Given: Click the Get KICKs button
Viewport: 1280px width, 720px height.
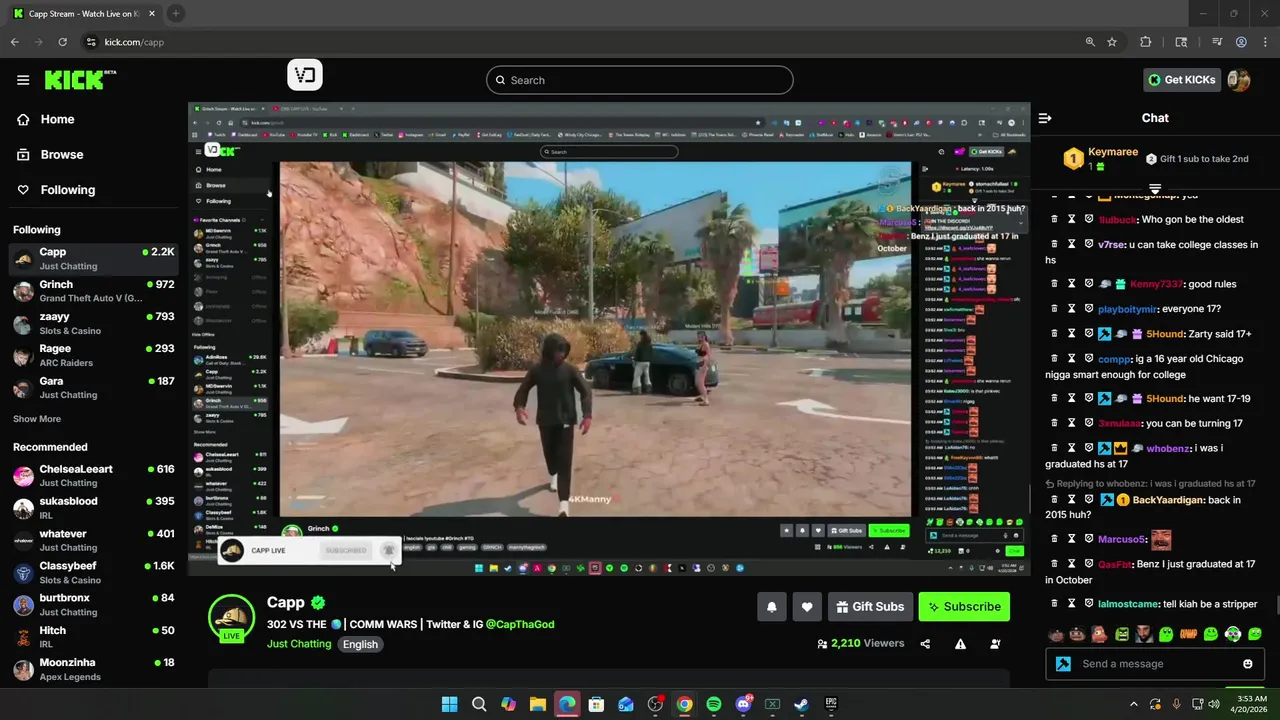Looking at the screenshot, I should [x=1182, y=80].
